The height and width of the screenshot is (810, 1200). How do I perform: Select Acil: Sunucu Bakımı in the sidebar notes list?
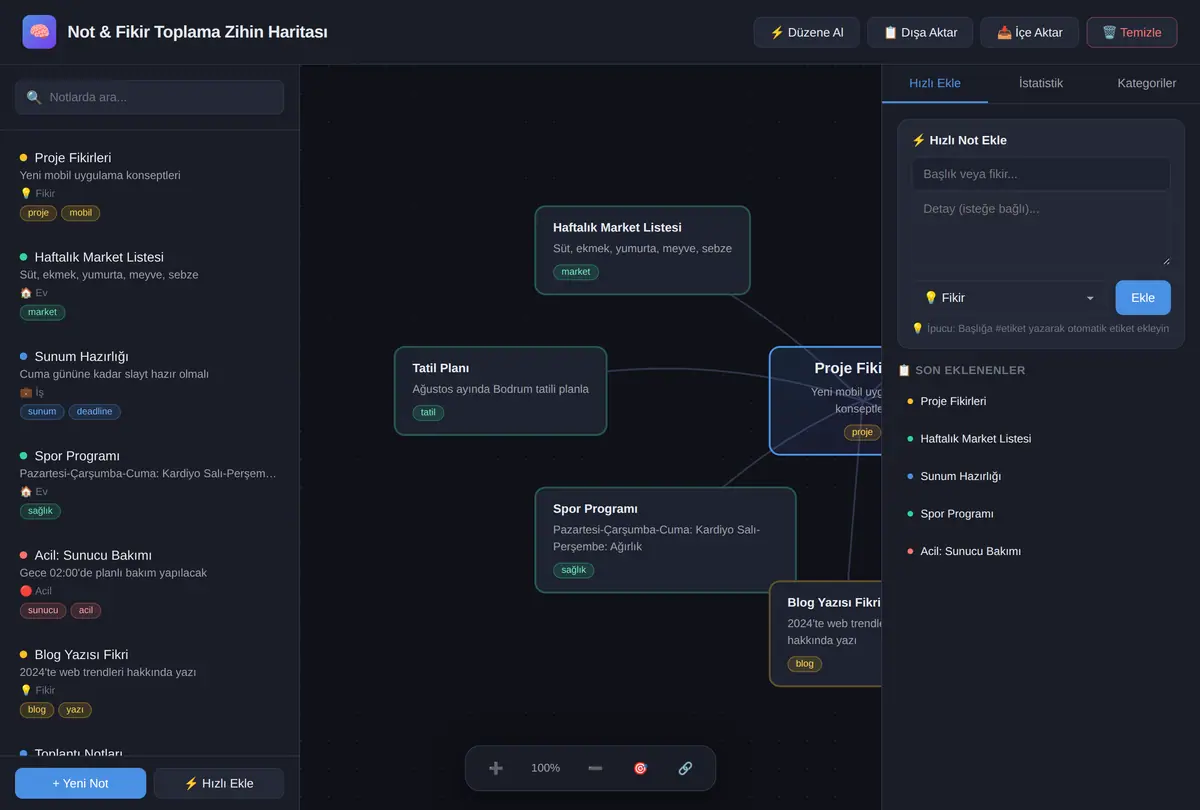click(x=149, y=582)
